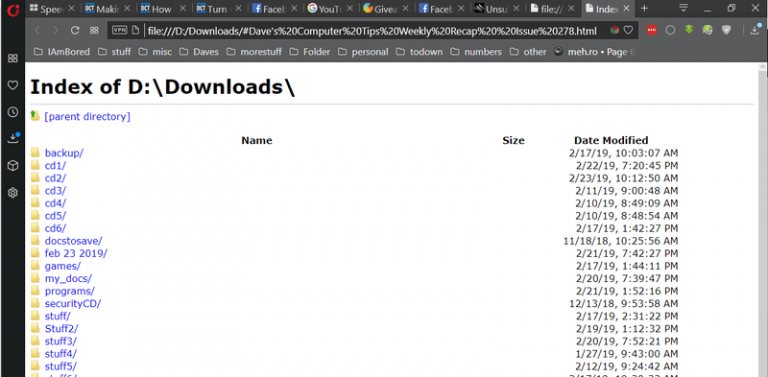The height and width of the screenshot is (377, 768).
Task: Expand the morestuff bookmarks folder
Action: pos(254,51)
